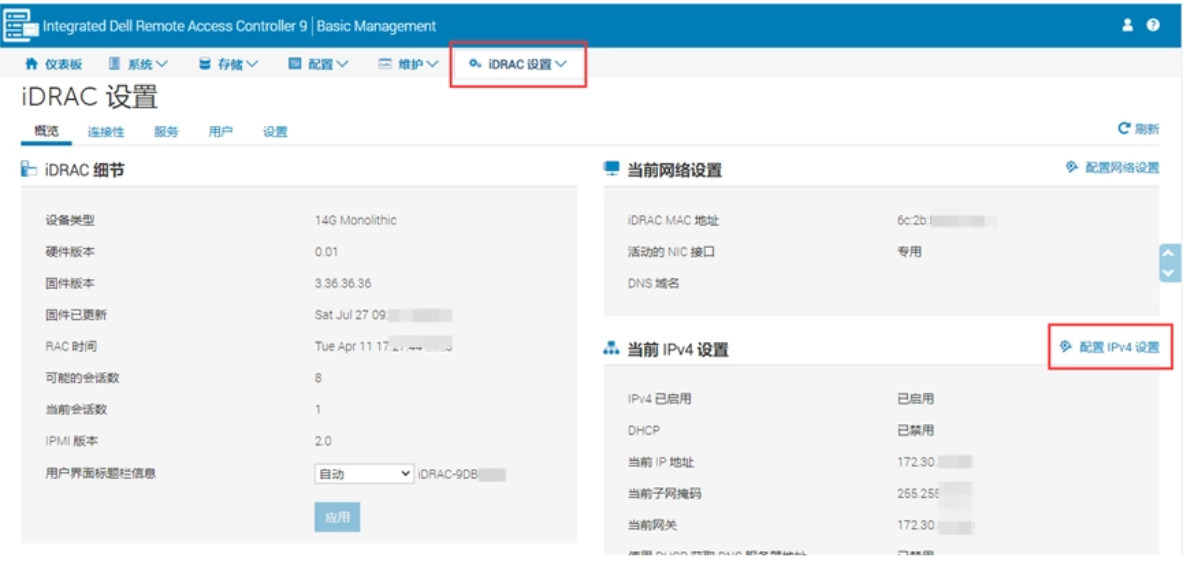Click the 当前会话数 label
1183x567 pixels.
(x=76, y=409)
